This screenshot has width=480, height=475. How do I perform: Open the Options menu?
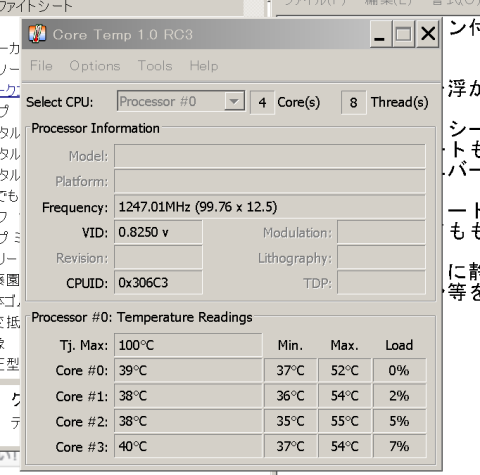(x=95, y=66)
